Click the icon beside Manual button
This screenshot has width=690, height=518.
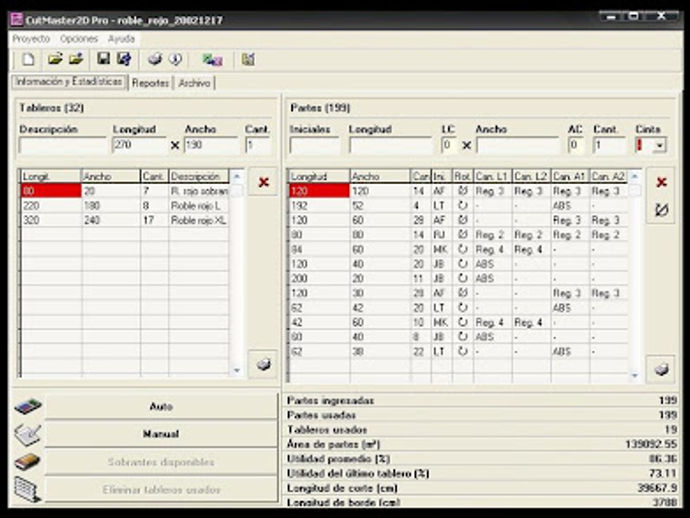click(x=28, y=434)
